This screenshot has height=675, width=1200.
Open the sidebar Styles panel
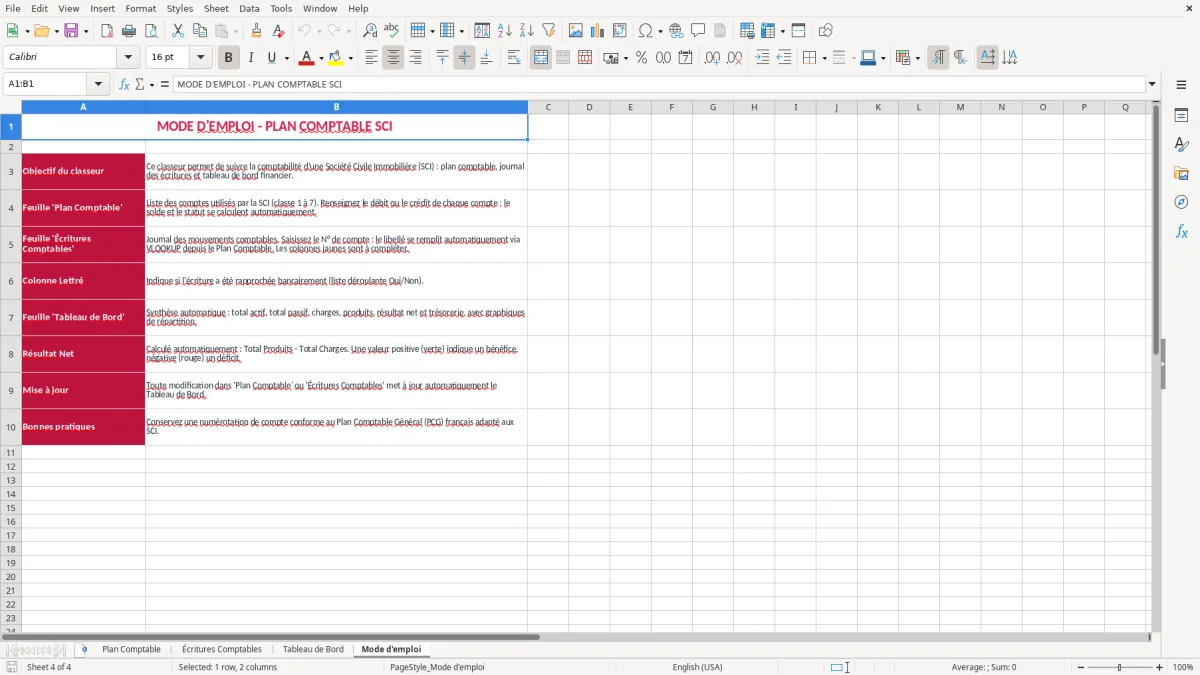pyautogui.click(x=1181, y=144)
